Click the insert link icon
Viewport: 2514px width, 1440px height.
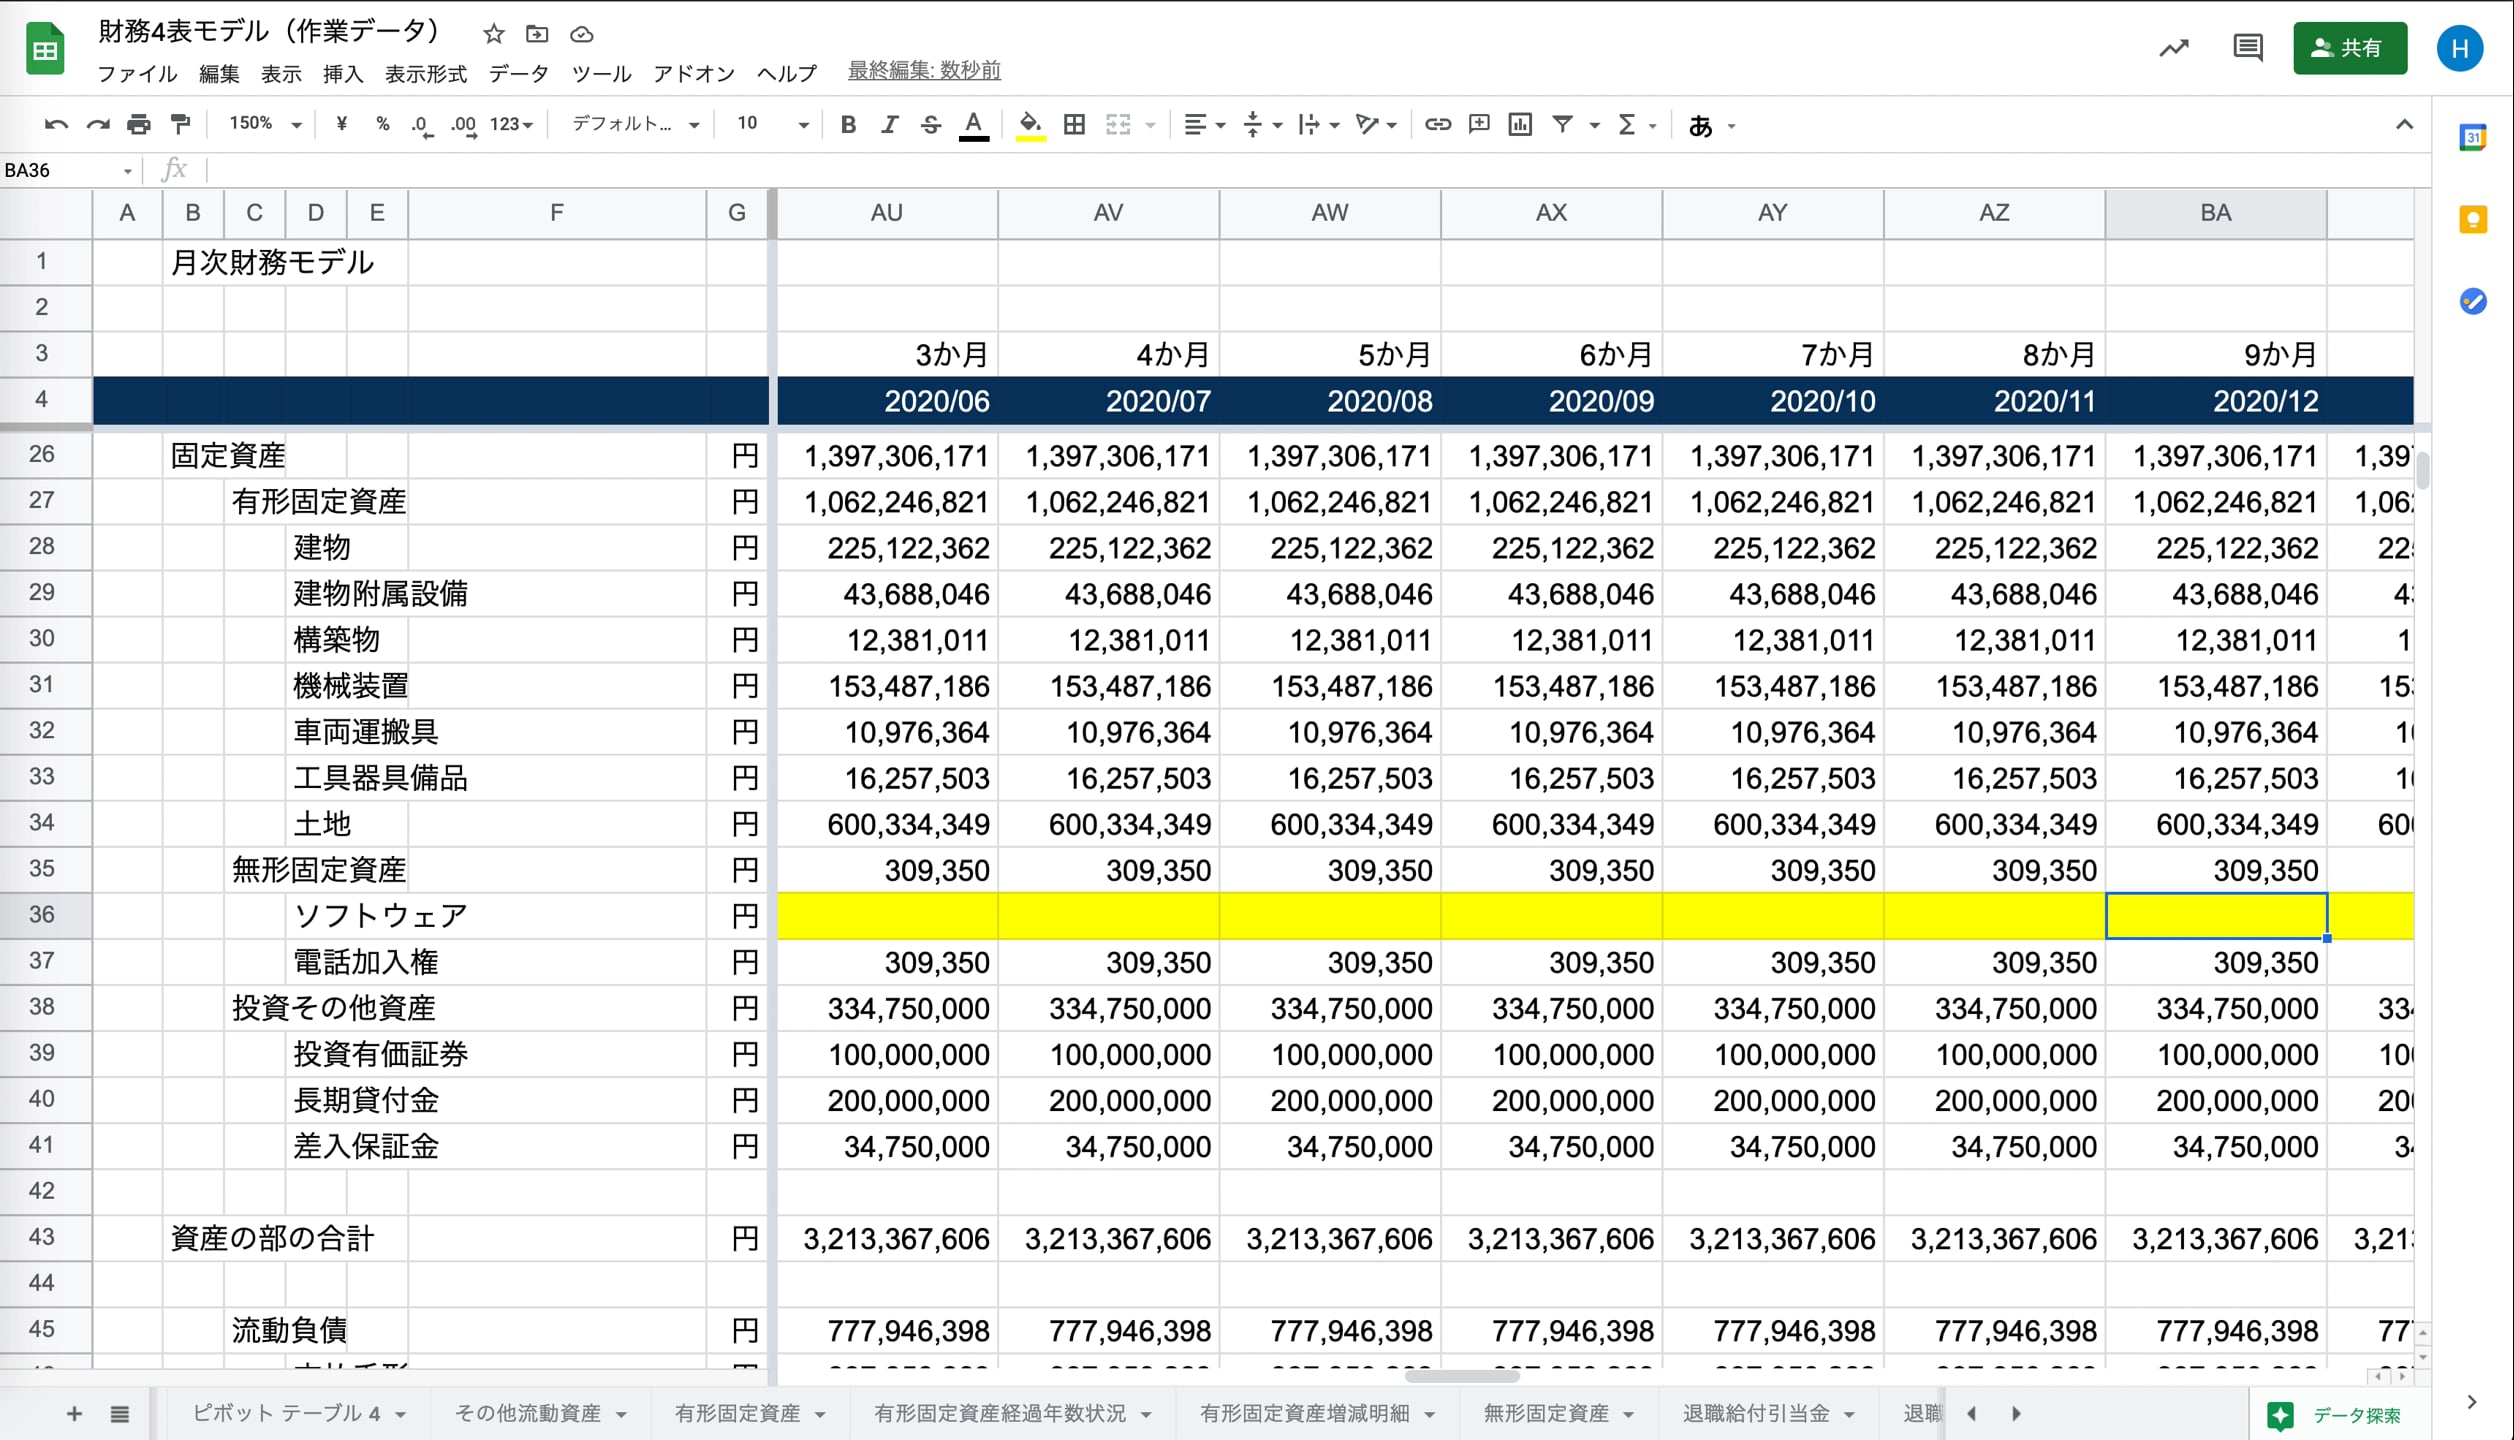tap(1437, 125)
